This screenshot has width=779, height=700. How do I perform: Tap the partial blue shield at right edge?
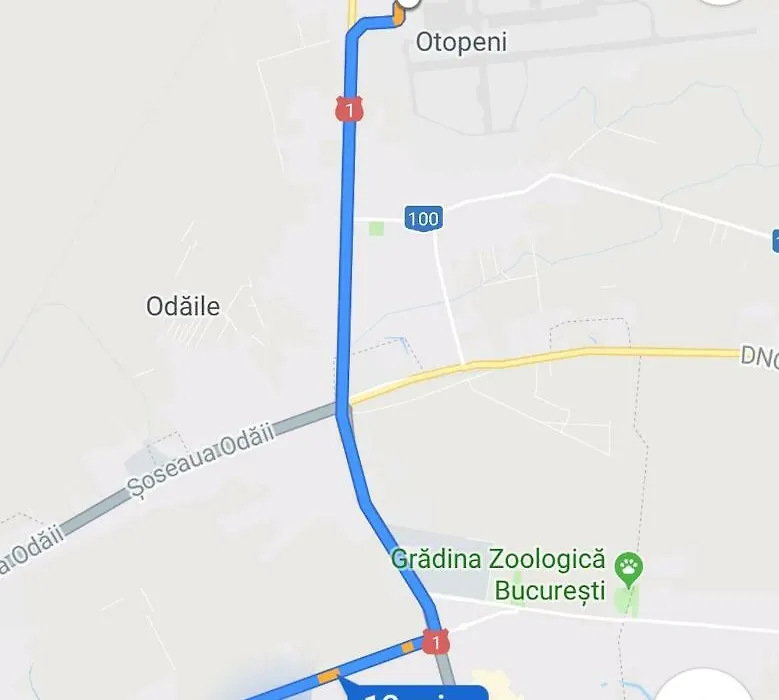point(776,241)
